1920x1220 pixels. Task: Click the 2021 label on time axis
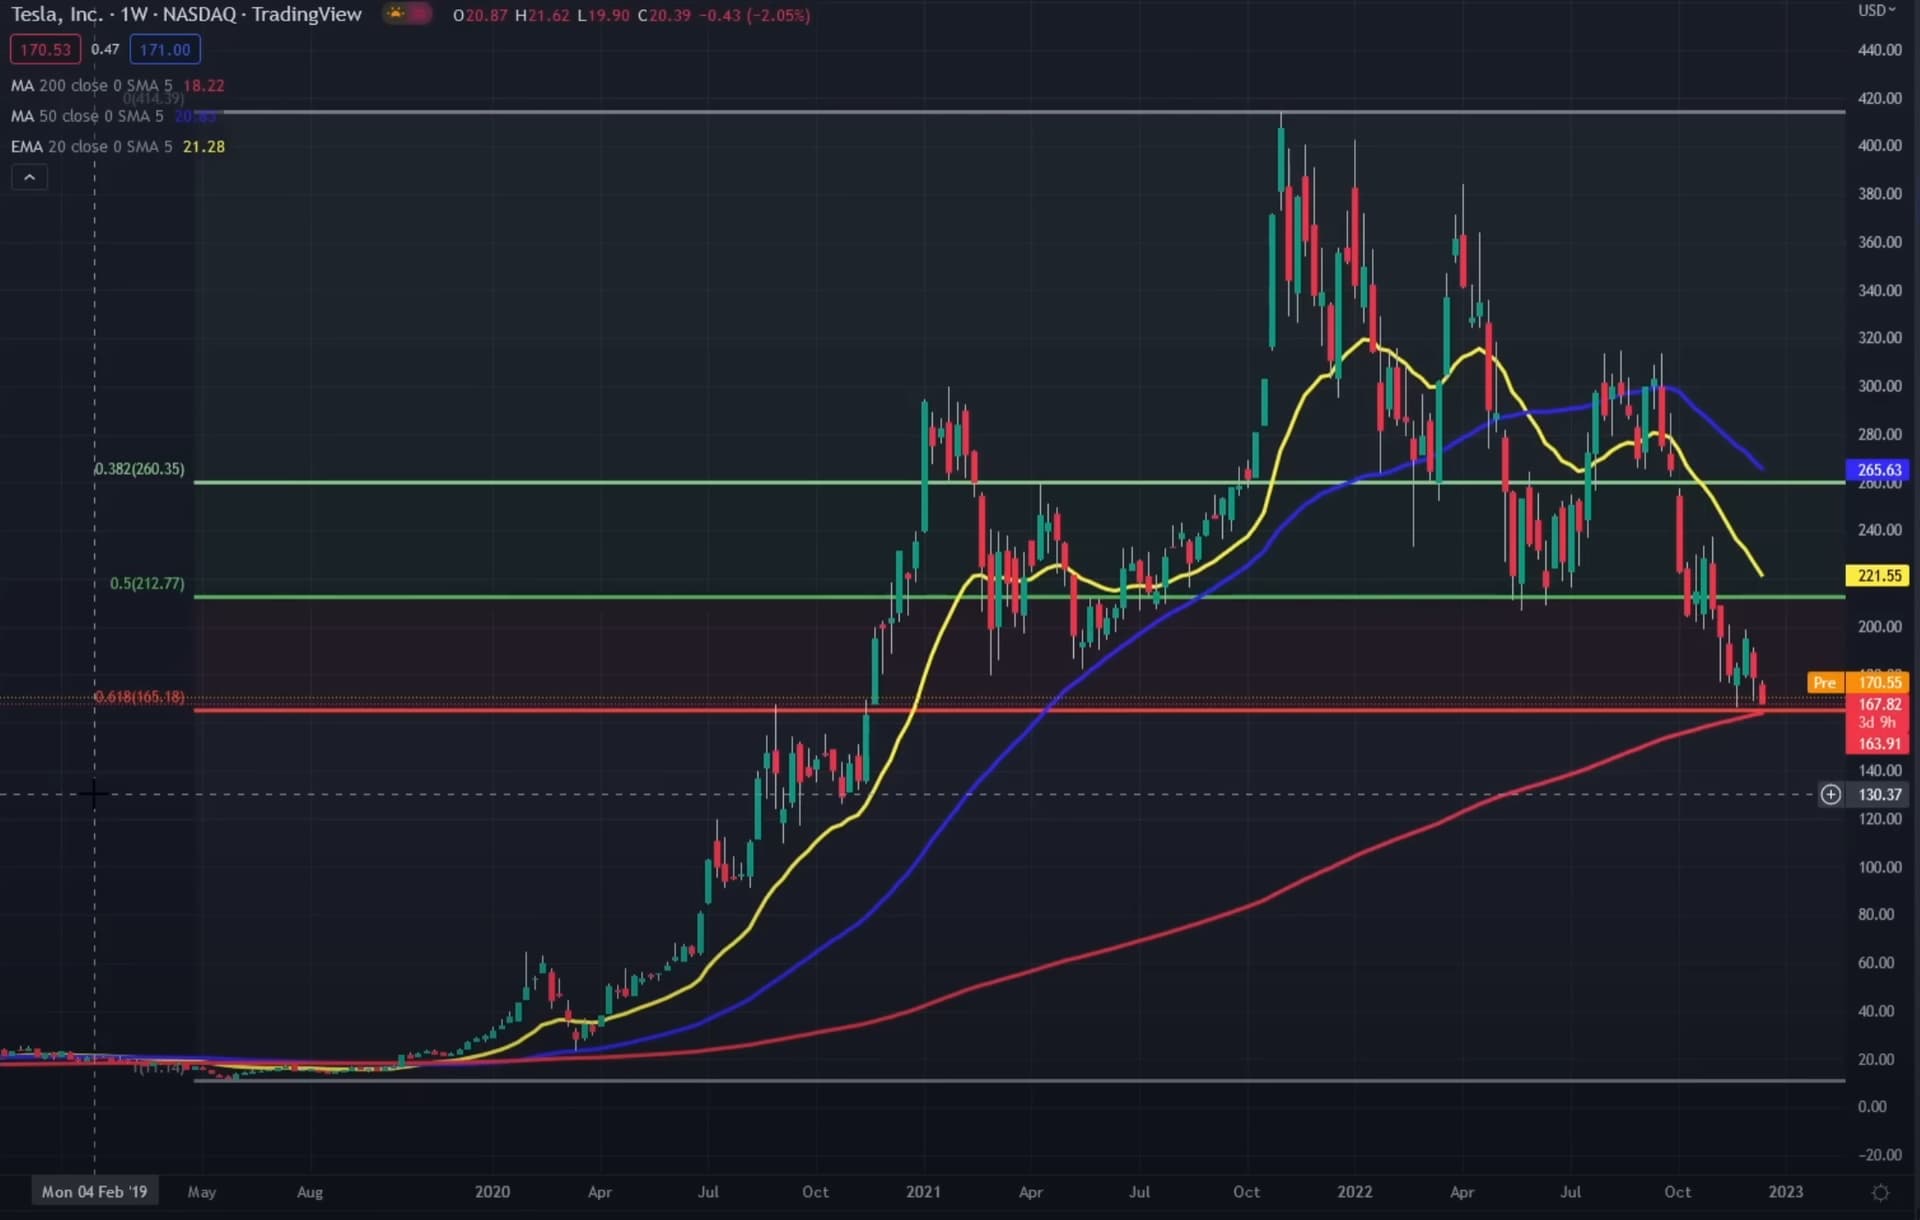point(922,1192)
